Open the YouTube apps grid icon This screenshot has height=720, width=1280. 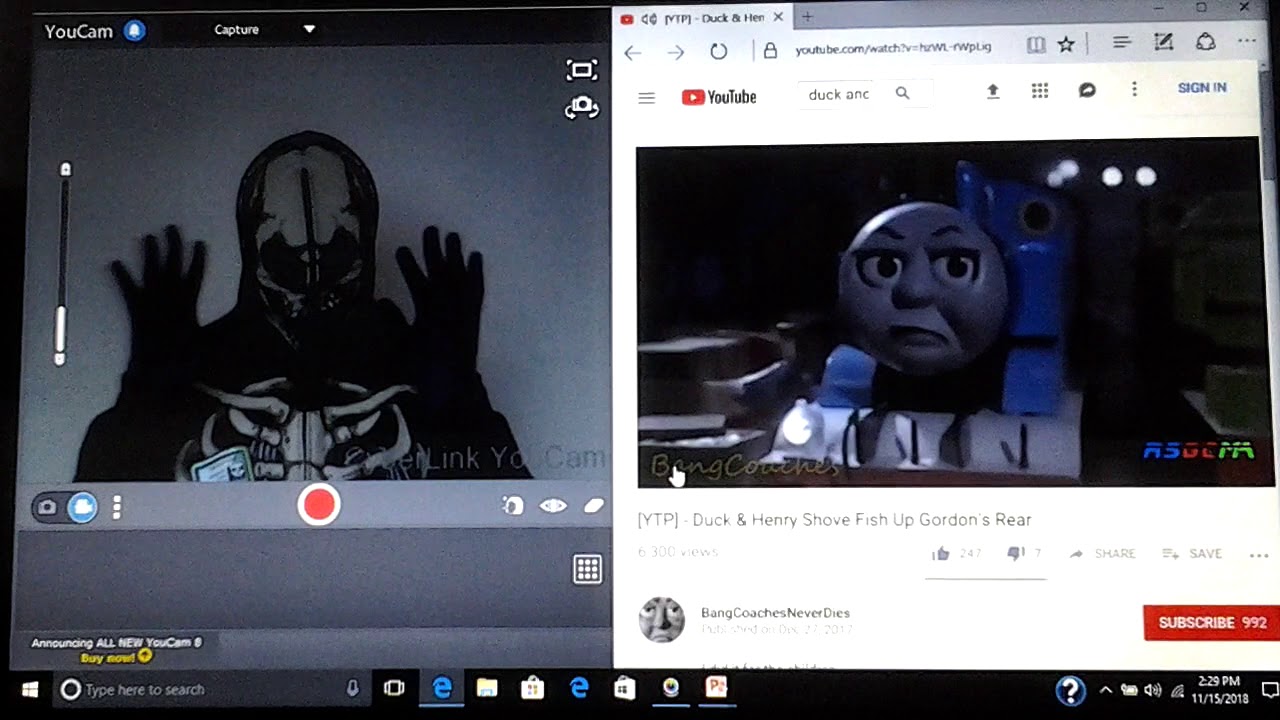coord(1040,91)
